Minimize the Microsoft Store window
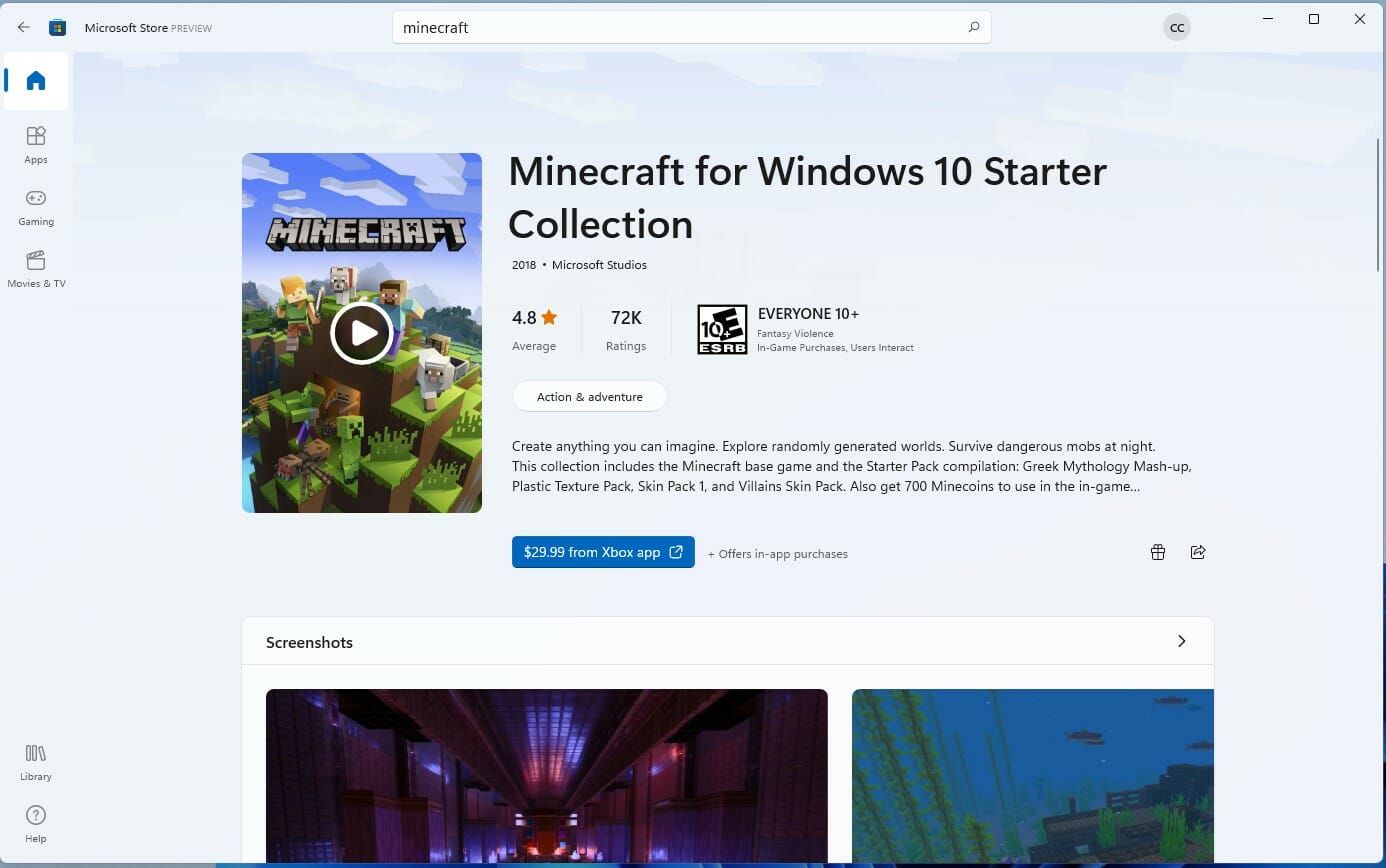This screenshot has height=868, width=1386. point(1268,19)
